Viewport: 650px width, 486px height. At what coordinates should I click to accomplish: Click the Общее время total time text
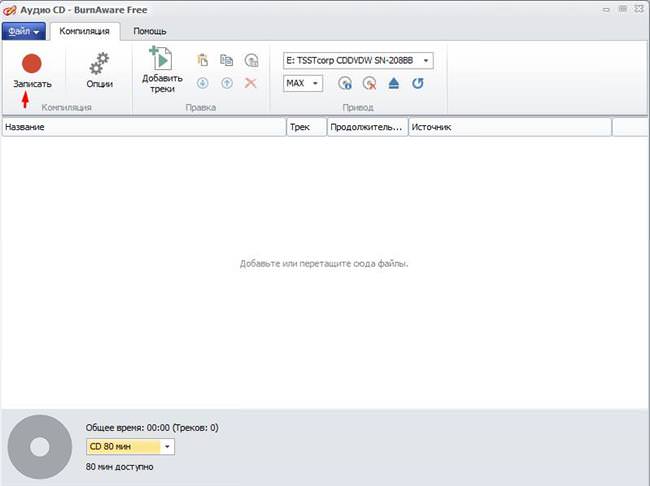tap(152, 428)
